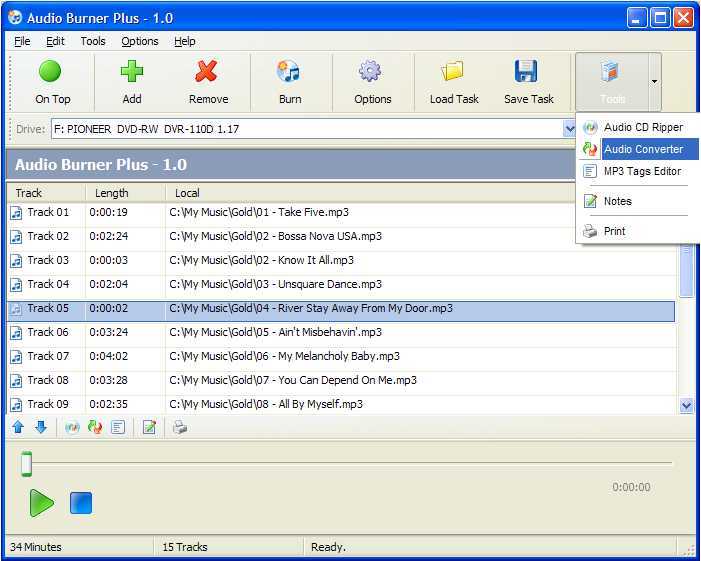This screenshot has width=701, height=561.
Task: Open the Drive selection combo box
Action: [313, 129]
